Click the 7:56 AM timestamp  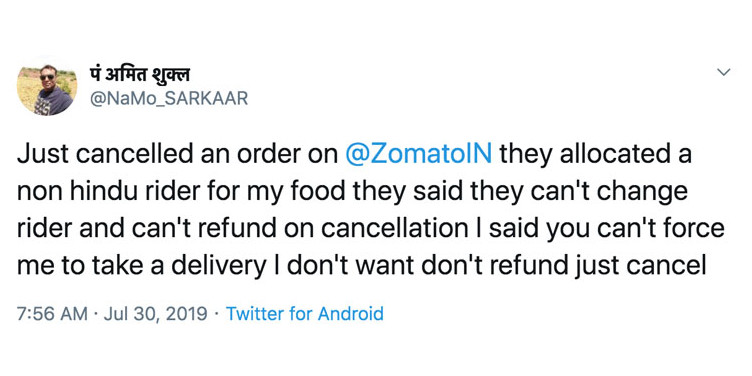pos(52,314)
